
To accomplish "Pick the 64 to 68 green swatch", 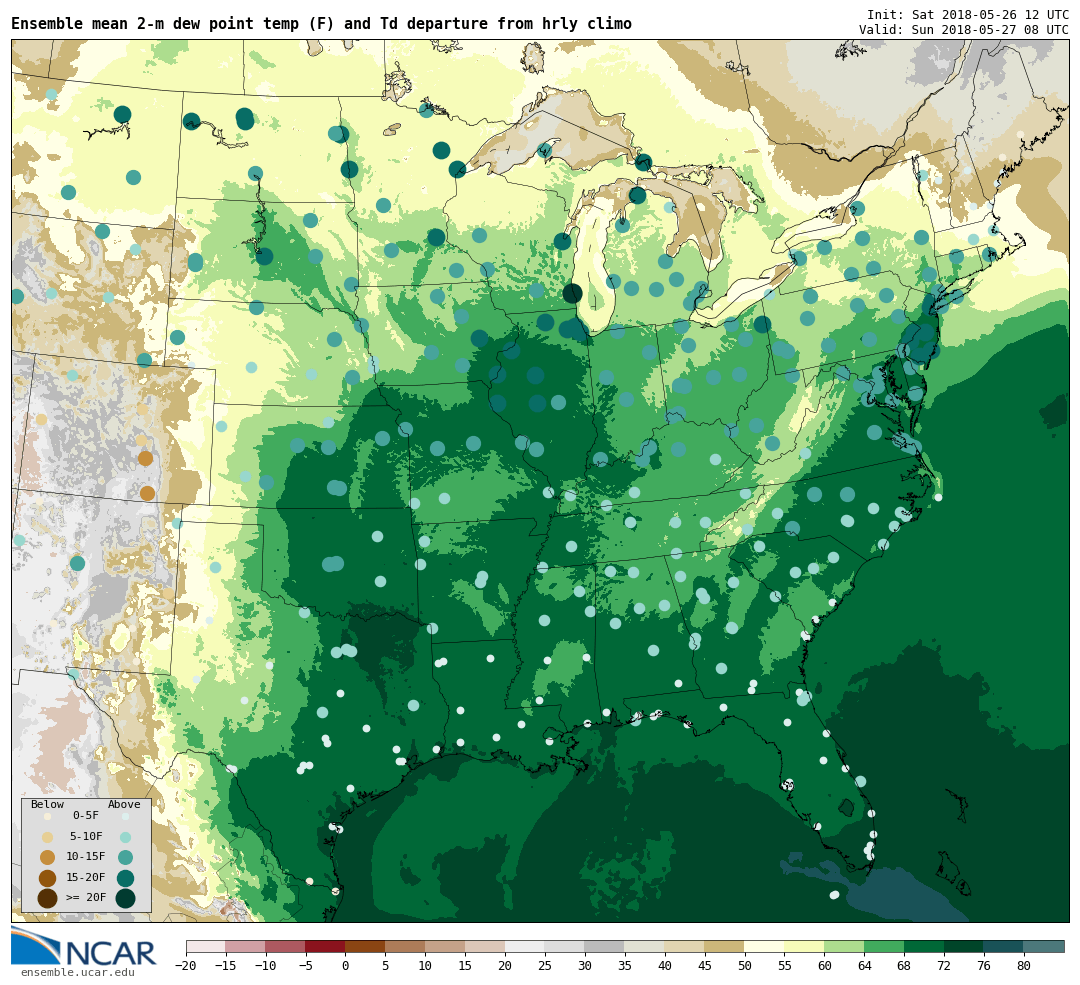I will tap(884, 946).
